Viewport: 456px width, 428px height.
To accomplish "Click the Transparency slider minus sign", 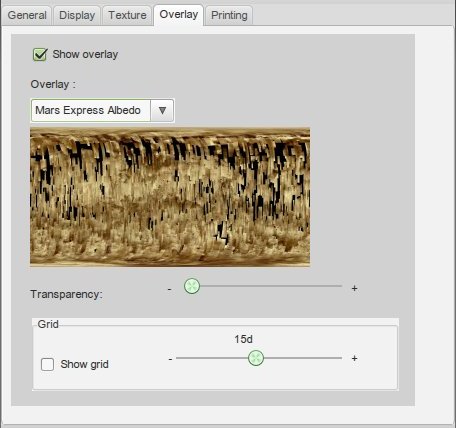I will pos(170,289).
